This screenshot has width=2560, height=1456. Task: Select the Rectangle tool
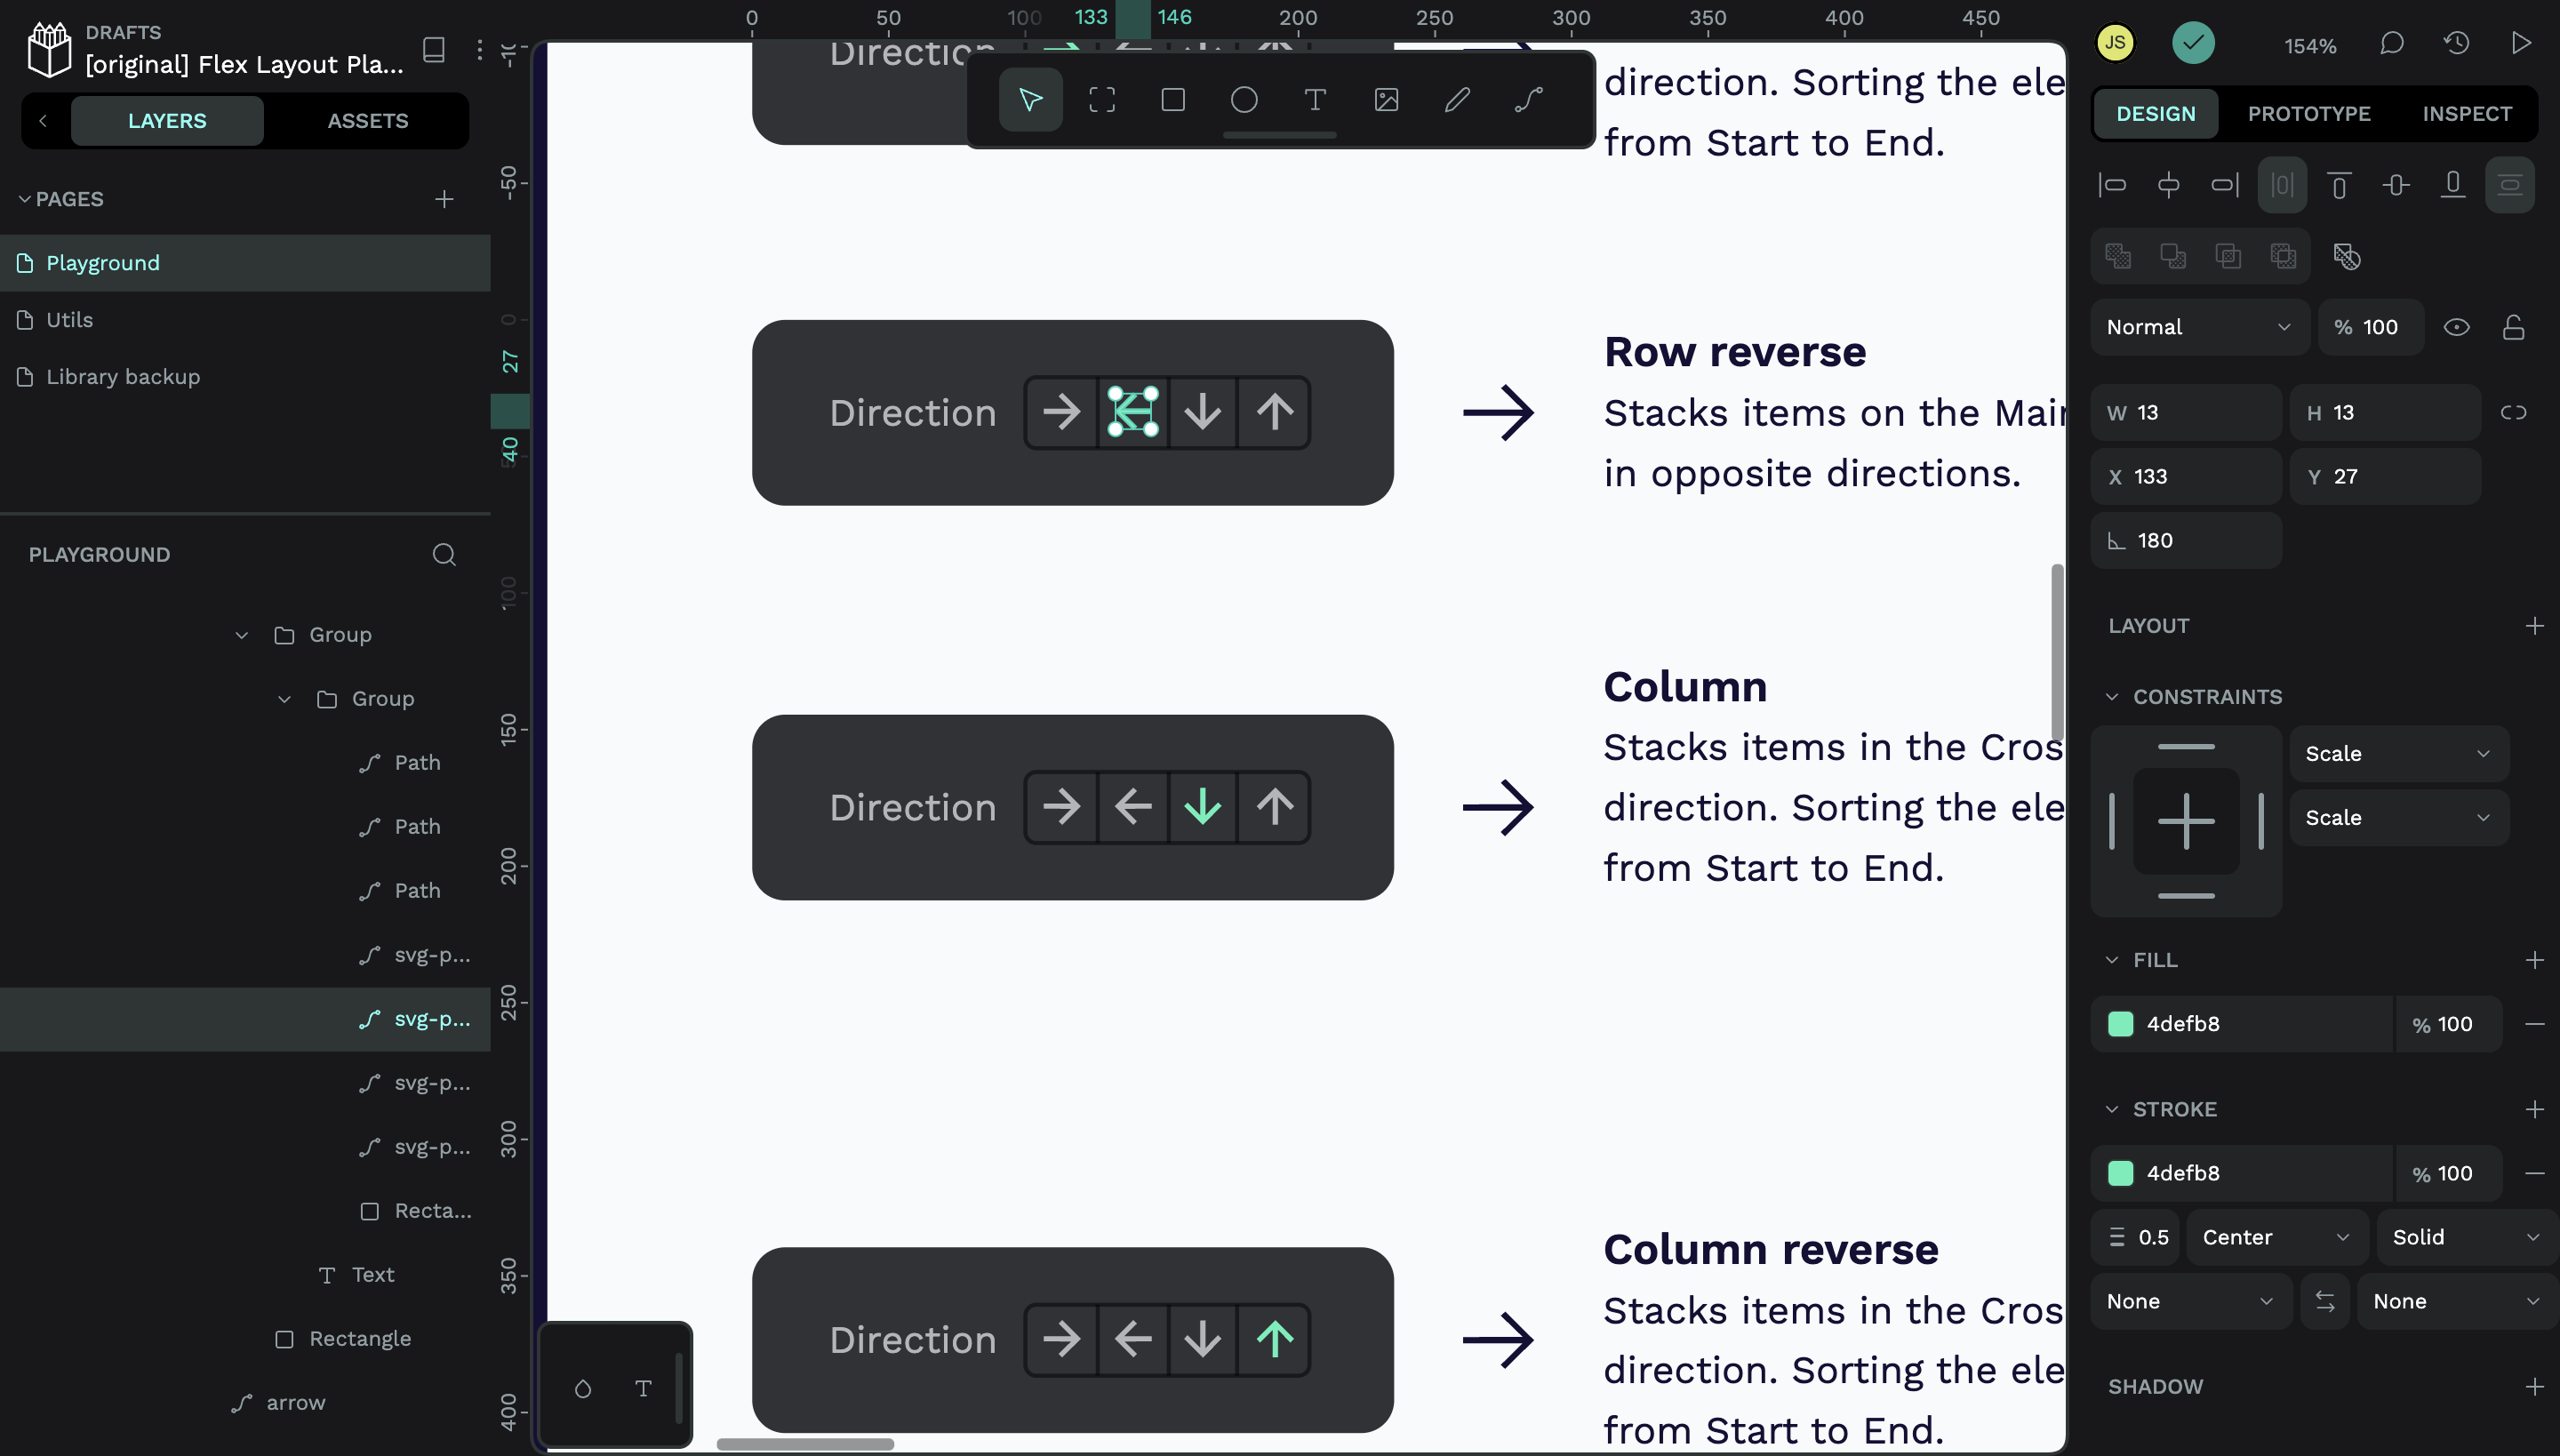tap(1172, 99)
